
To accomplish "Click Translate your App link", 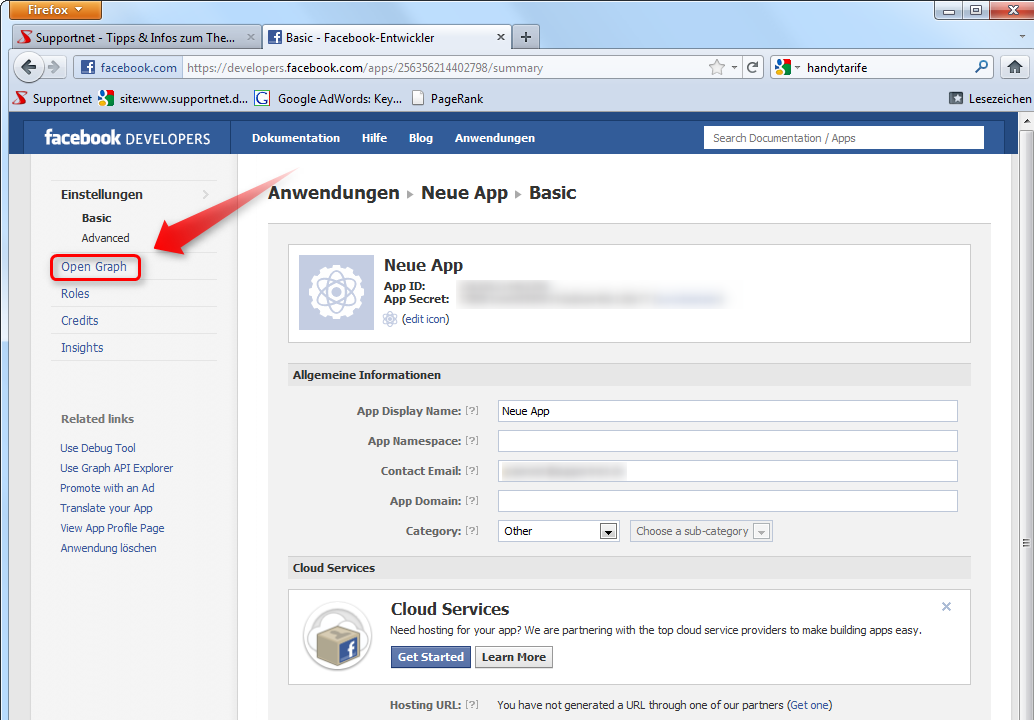I will (x=106, y=508).
